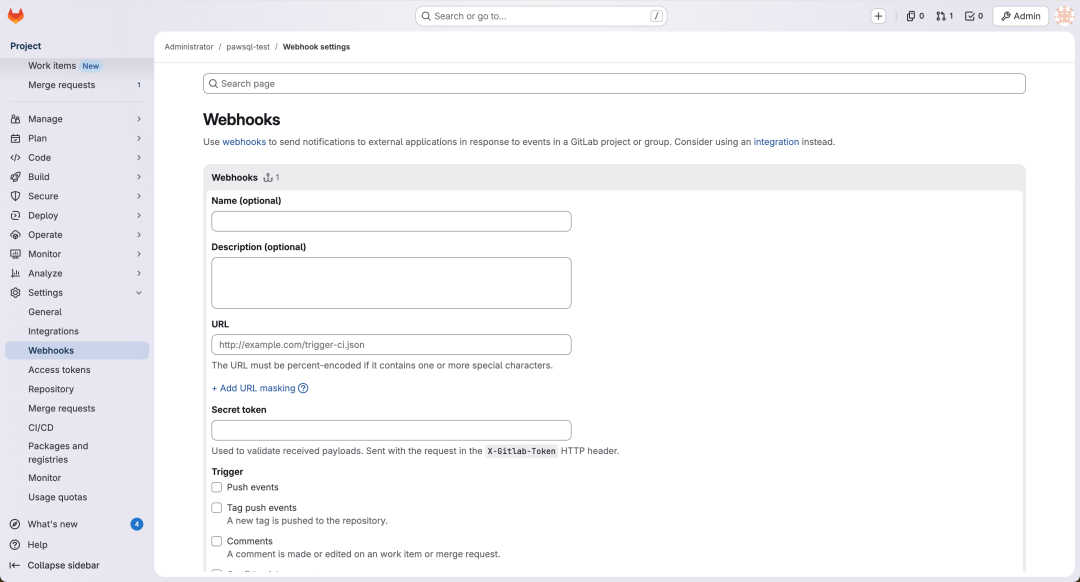Collapse the Settings section chevron
The width and height of the screenshot is (1080, 582).
(139, 293)
